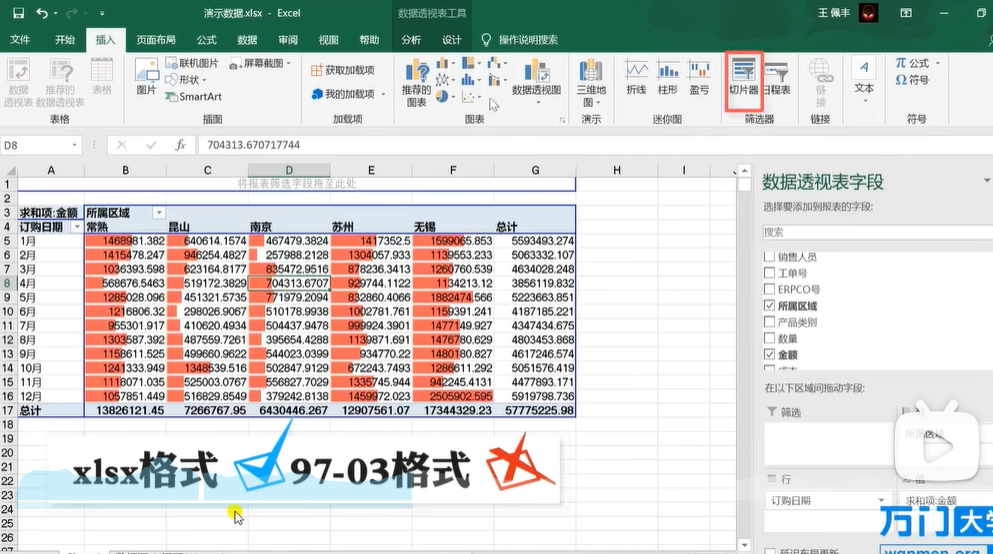Insert a 公式 equation
Screen dimensions: 993x554
917,63
